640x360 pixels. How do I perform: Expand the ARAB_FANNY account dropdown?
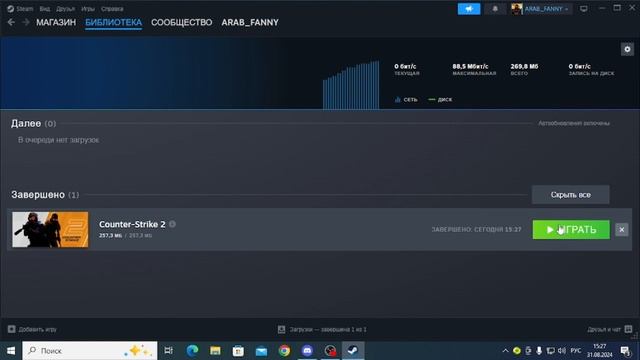tap(546, 9)
